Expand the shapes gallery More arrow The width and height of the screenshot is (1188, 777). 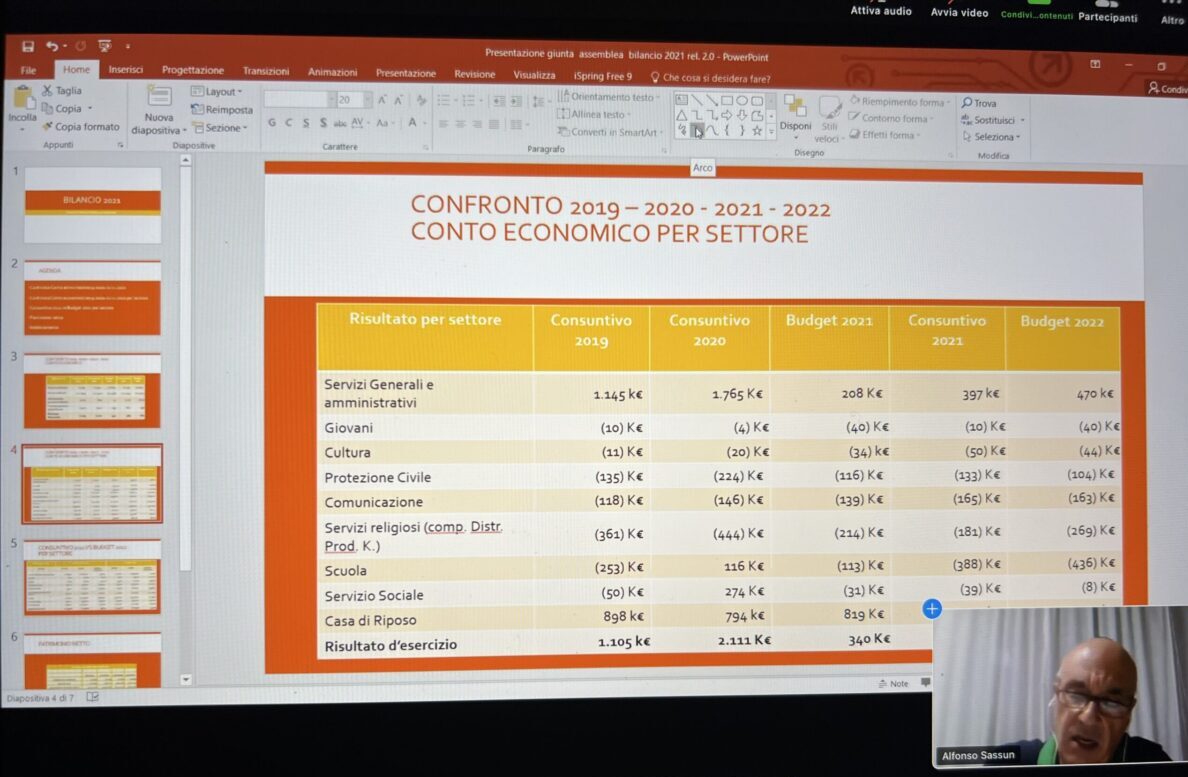[x=771, y=131]
